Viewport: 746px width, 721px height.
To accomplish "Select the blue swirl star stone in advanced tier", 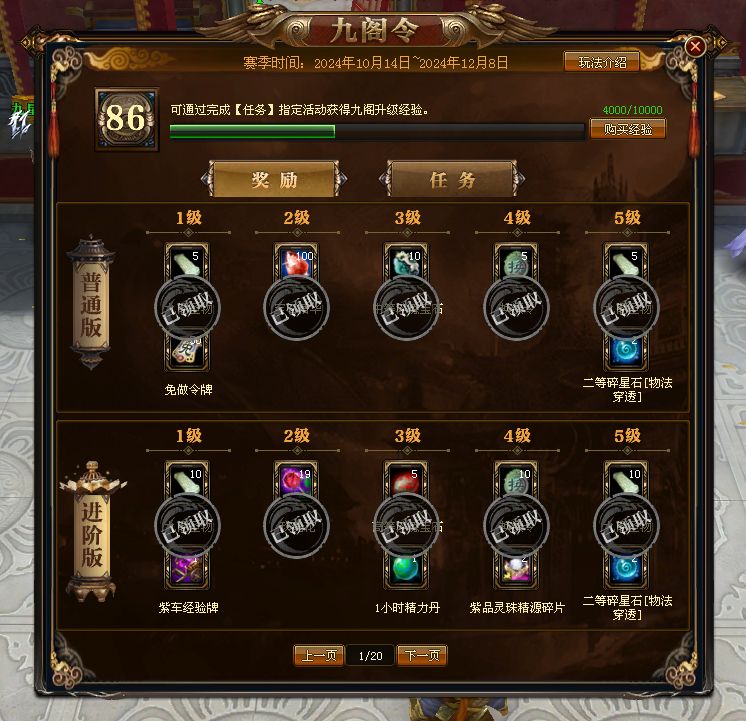I will pos(626,570).
